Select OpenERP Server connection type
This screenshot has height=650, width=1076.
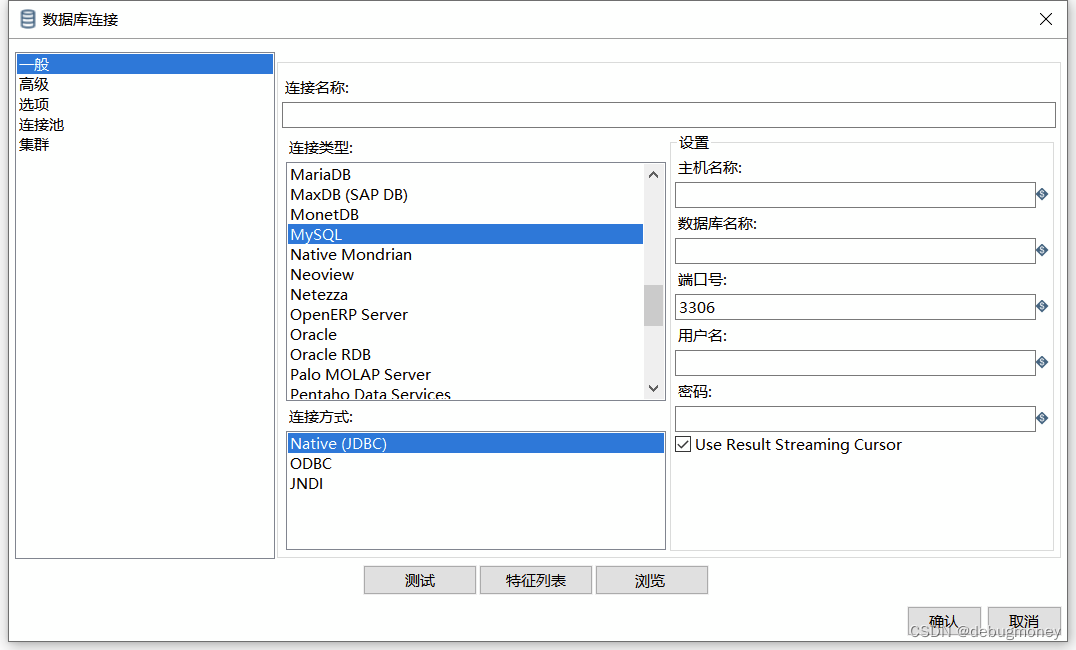pos(465,314)
